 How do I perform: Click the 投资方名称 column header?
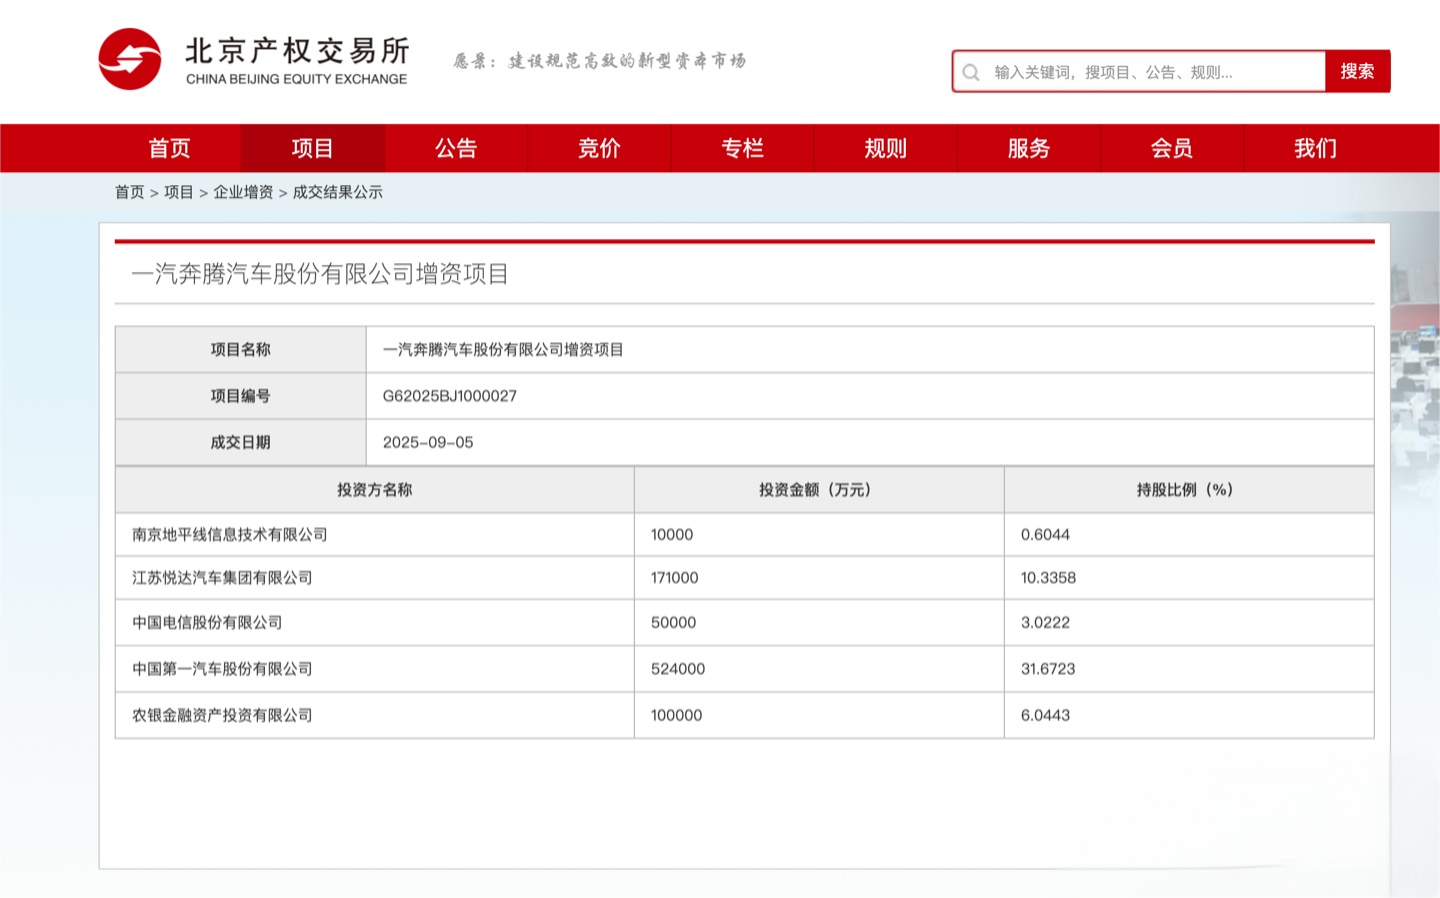[x=375, y=490]
